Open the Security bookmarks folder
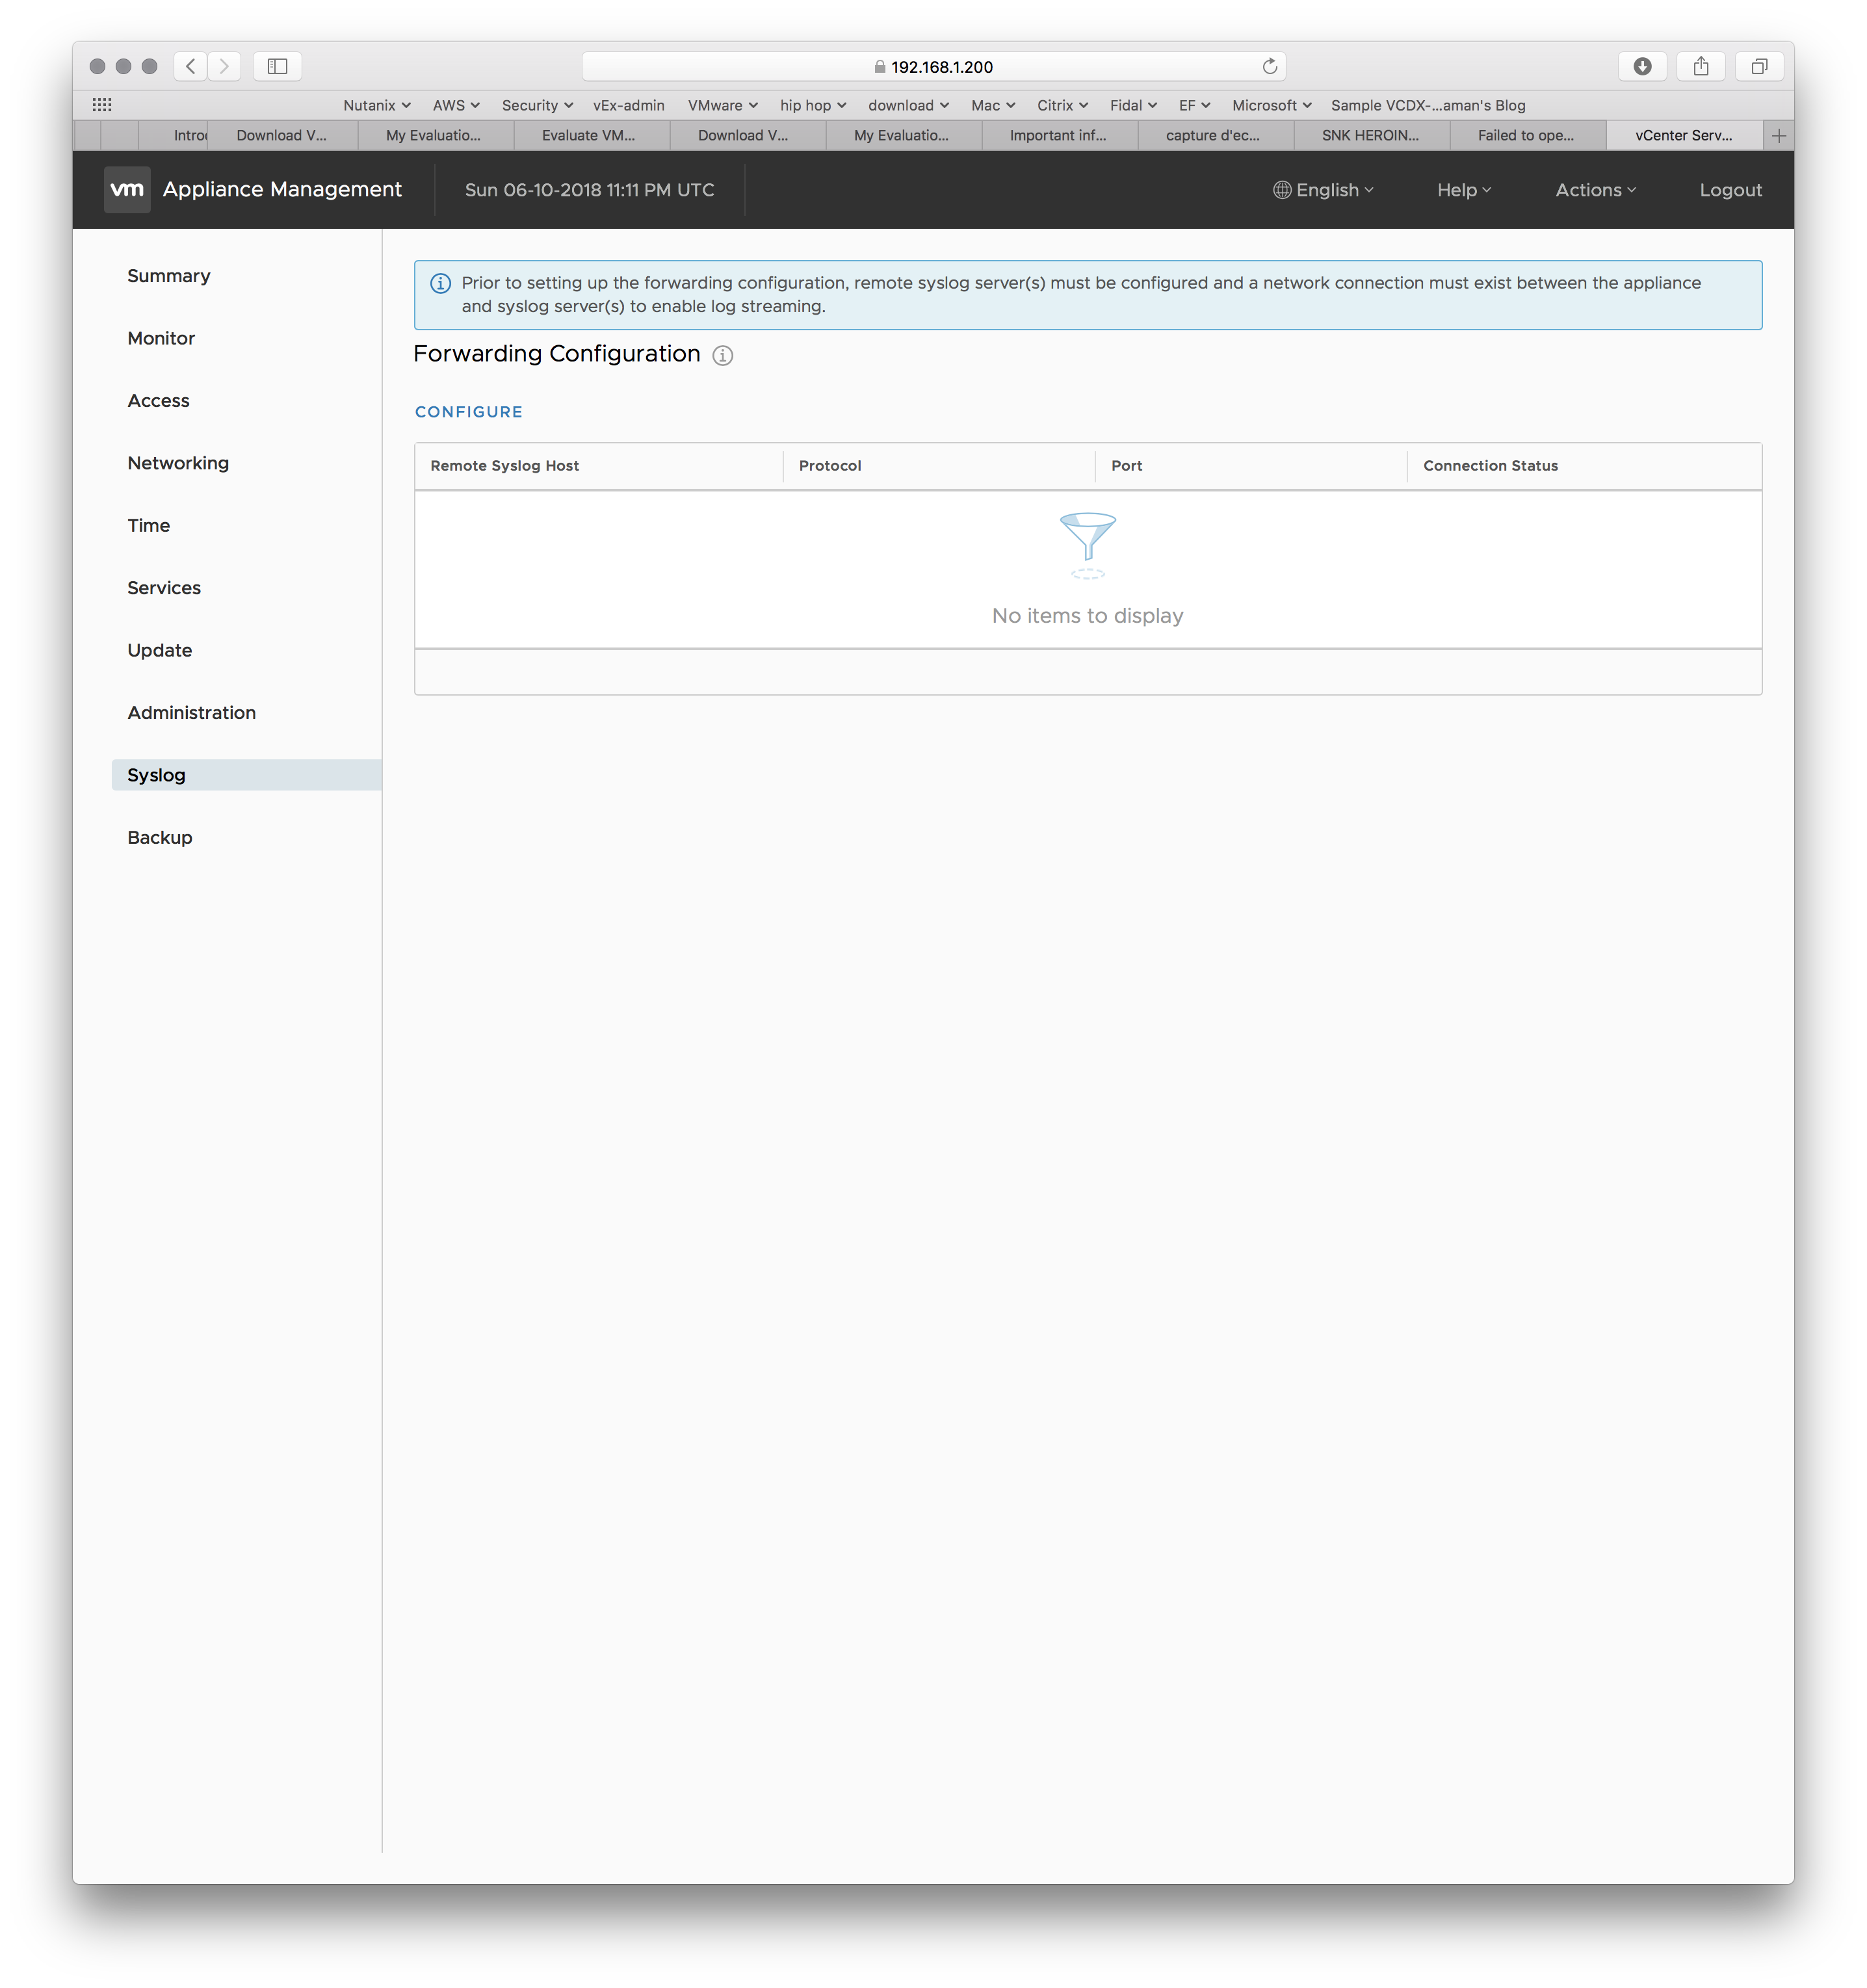Image resolution: width=1867 pixels, height=1988 pixels. pos(537,105)
